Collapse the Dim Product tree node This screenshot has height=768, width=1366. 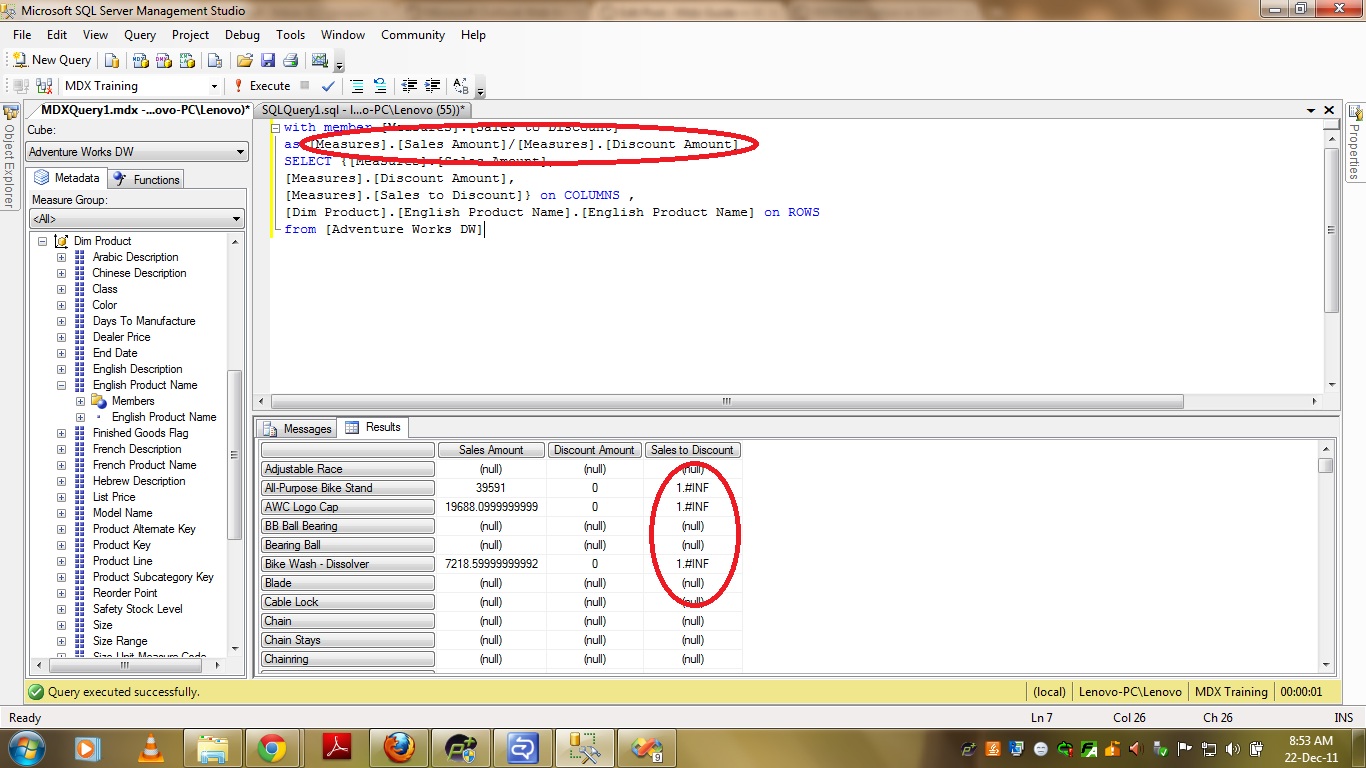(43, 241)
